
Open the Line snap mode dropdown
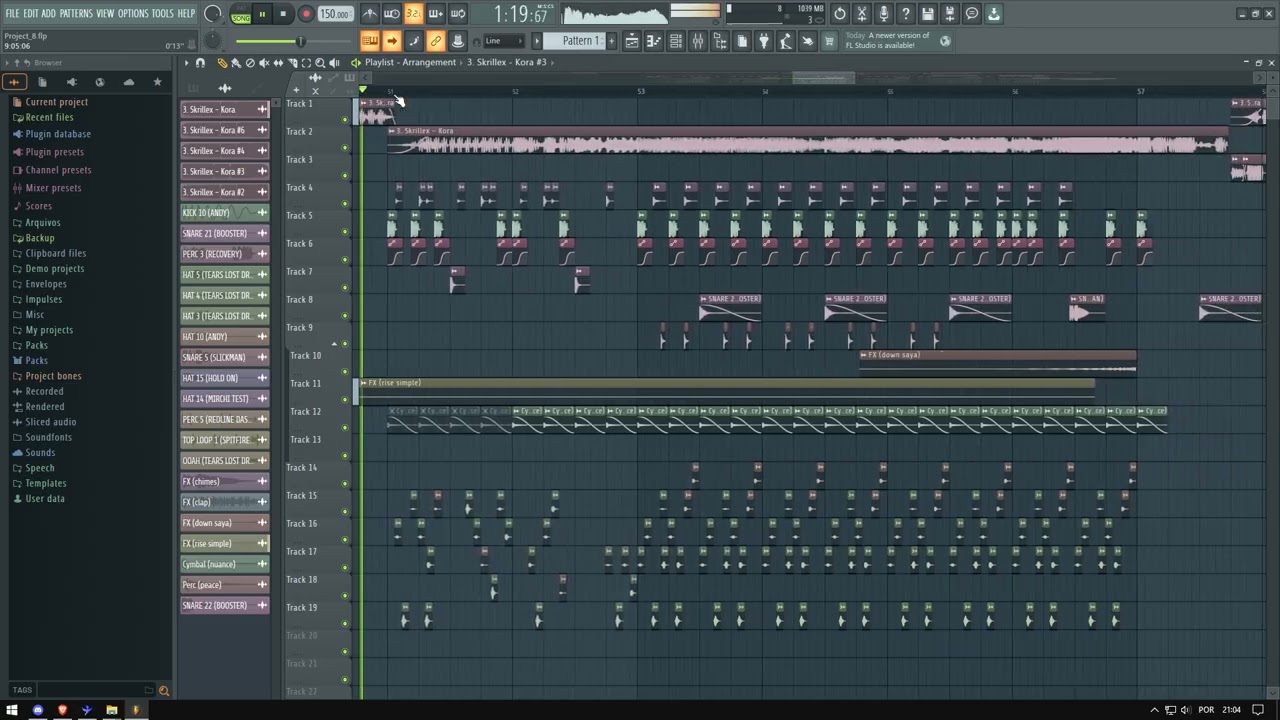coord(504,41)
